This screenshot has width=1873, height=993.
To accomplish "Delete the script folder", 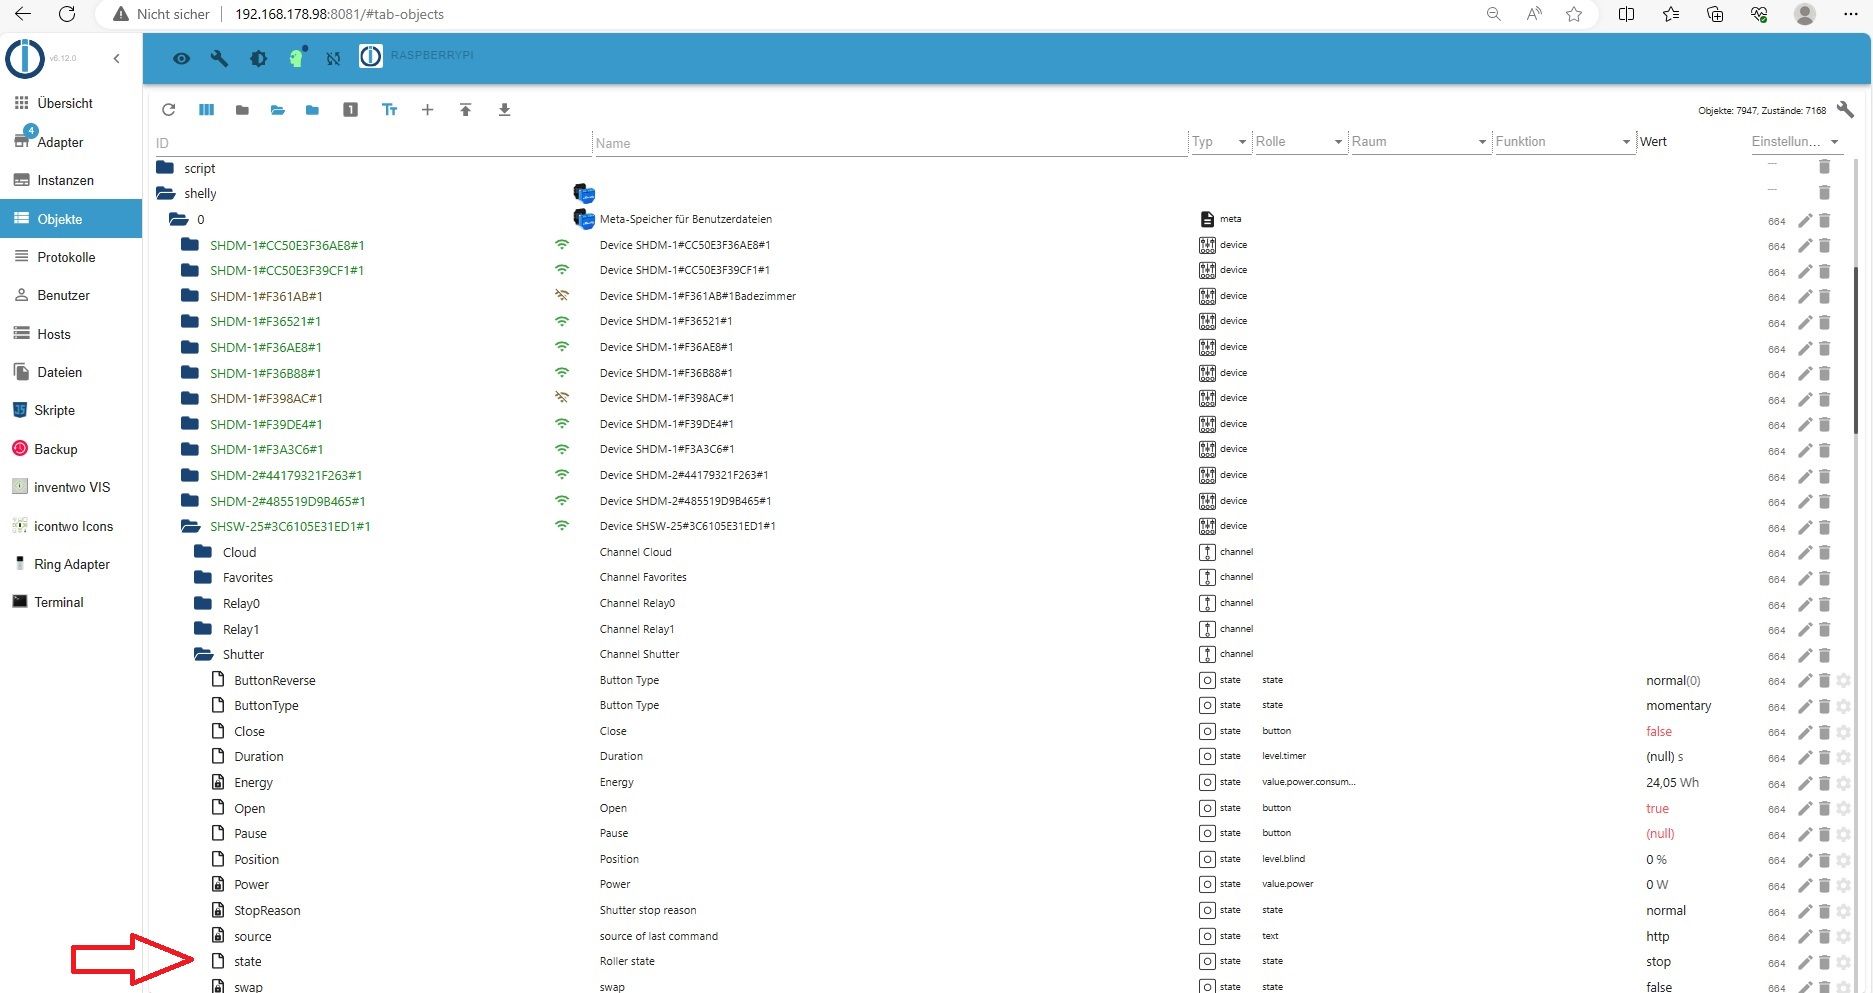I will 1824,167.
